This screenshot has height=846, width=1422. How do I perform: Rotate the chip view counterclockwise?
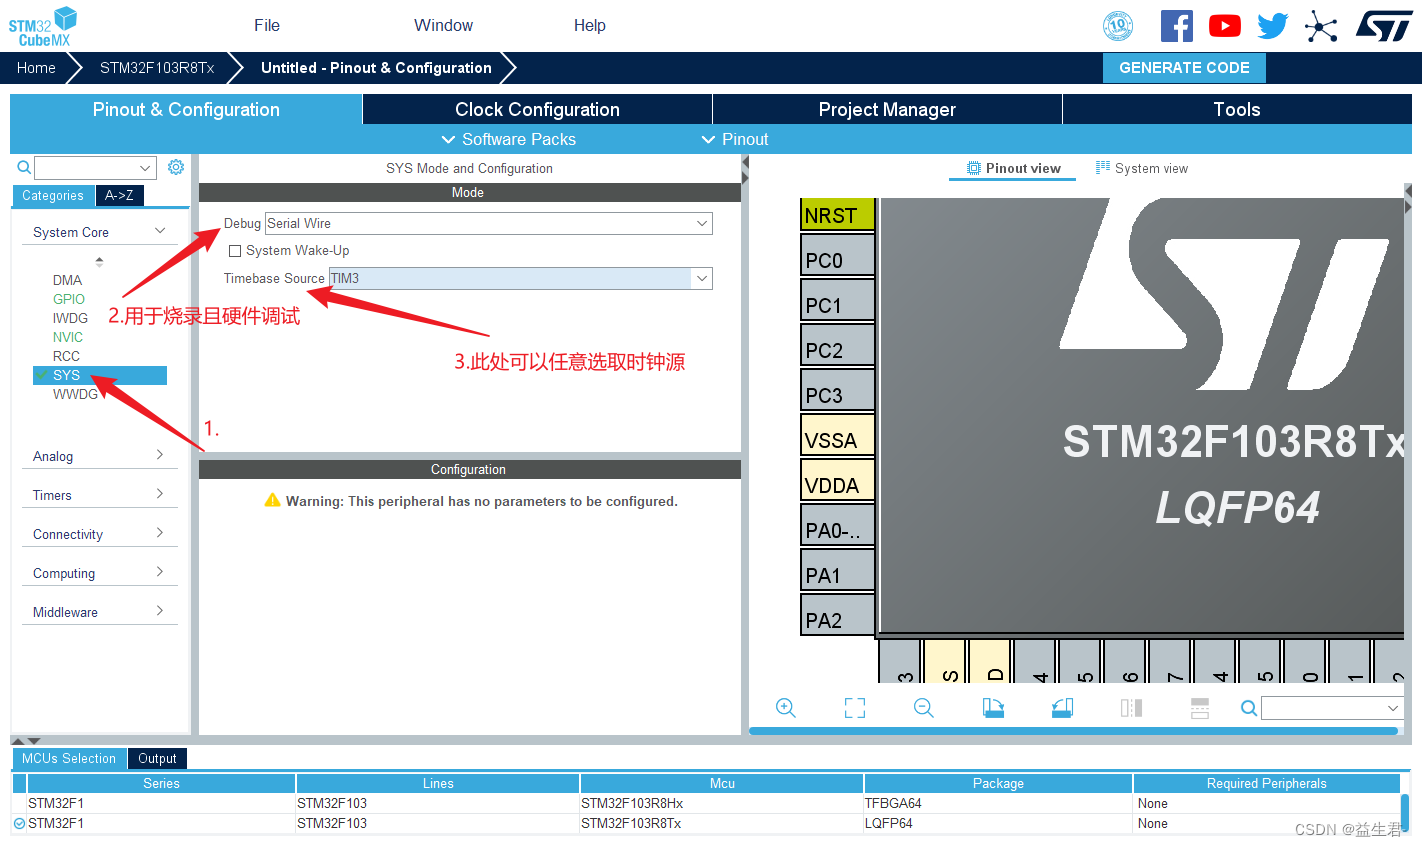(1062, 708)
